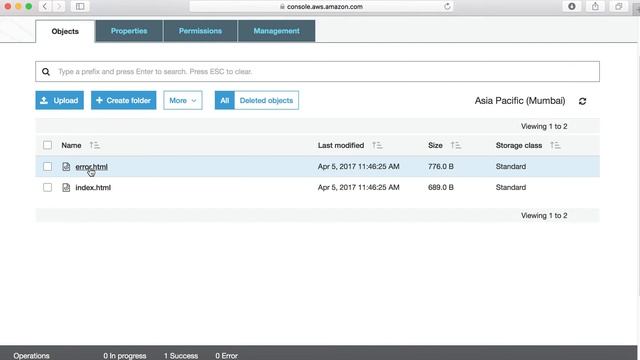Image resolution: width=640 pixels, height=360 pixels.
Task: Click '1 Success' in operations bar
Action: tap(181, 356)
